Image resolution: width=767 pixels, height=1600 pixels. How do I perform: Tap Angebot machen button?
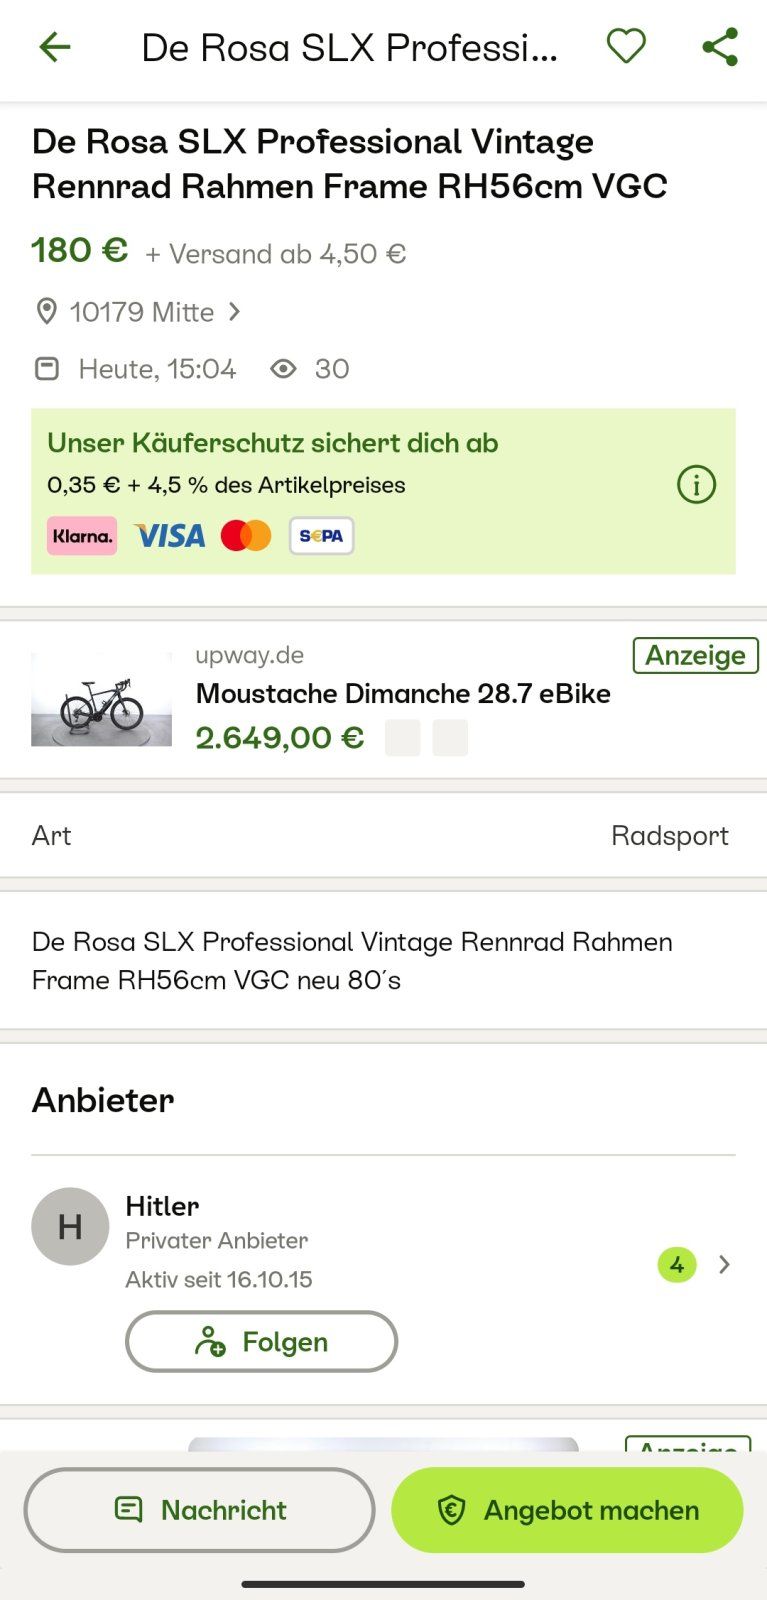[567, 1510]
